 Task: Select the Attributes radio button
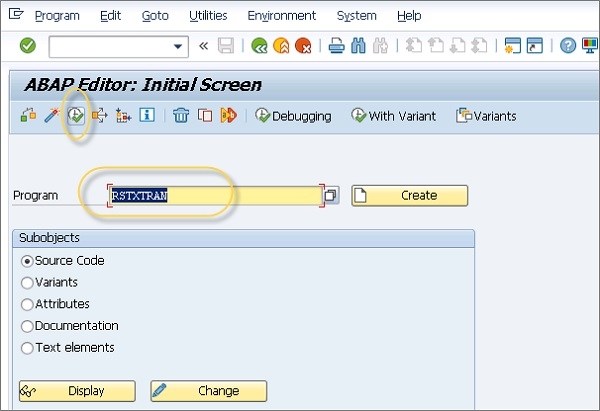tap(27, 305)
